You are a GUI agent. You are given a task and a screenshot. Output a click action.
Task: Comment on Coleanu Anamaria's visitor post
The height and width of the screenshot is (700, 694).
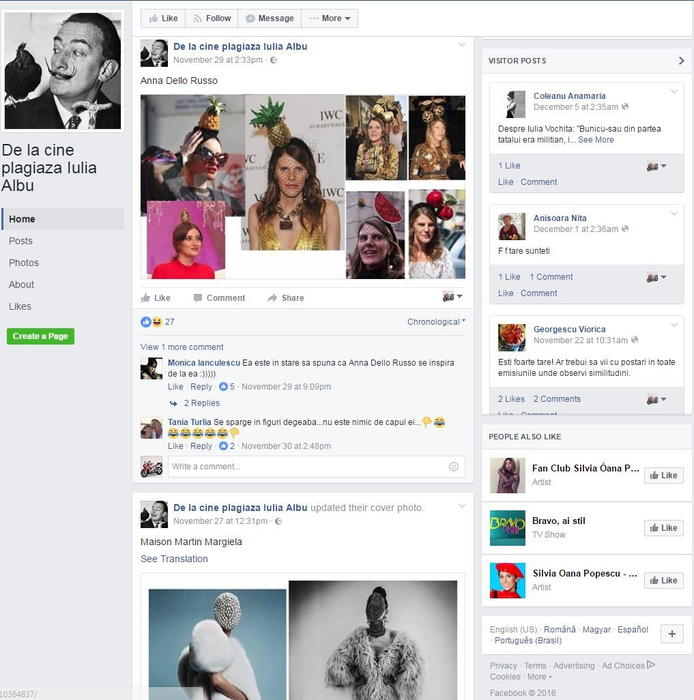click(539, 182)
